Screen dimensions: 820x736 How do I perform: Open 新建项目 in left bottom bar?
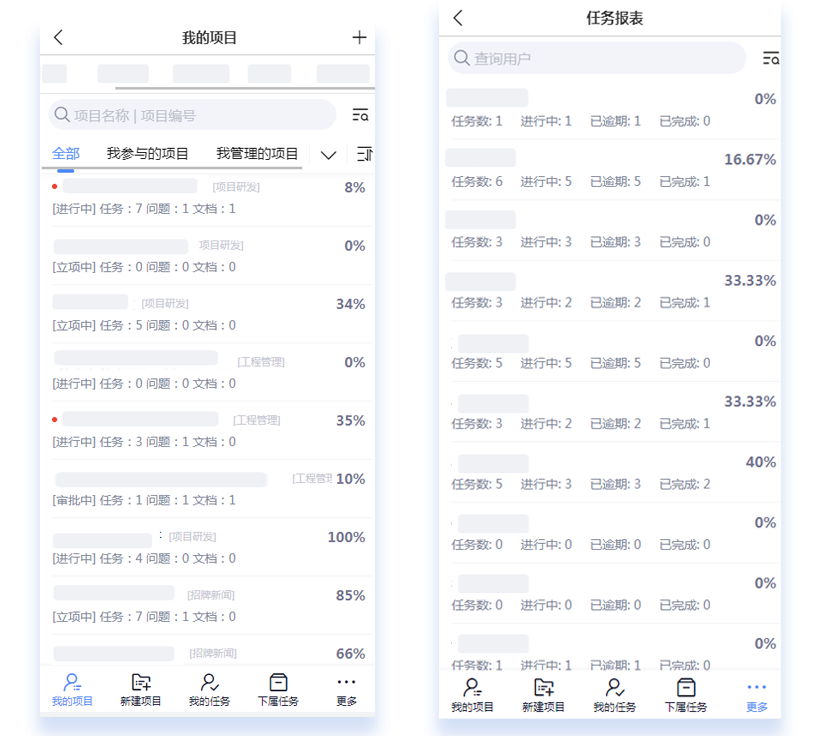[141, 690]
